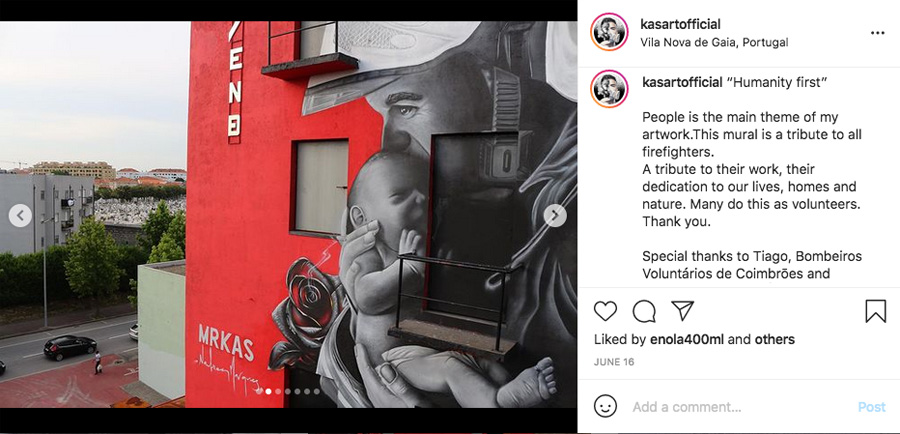The width and height of the screenshot is (900, 434).
Task: Open the three-dot more options menu
Action: pyautogui.click(x=878, y=33)
